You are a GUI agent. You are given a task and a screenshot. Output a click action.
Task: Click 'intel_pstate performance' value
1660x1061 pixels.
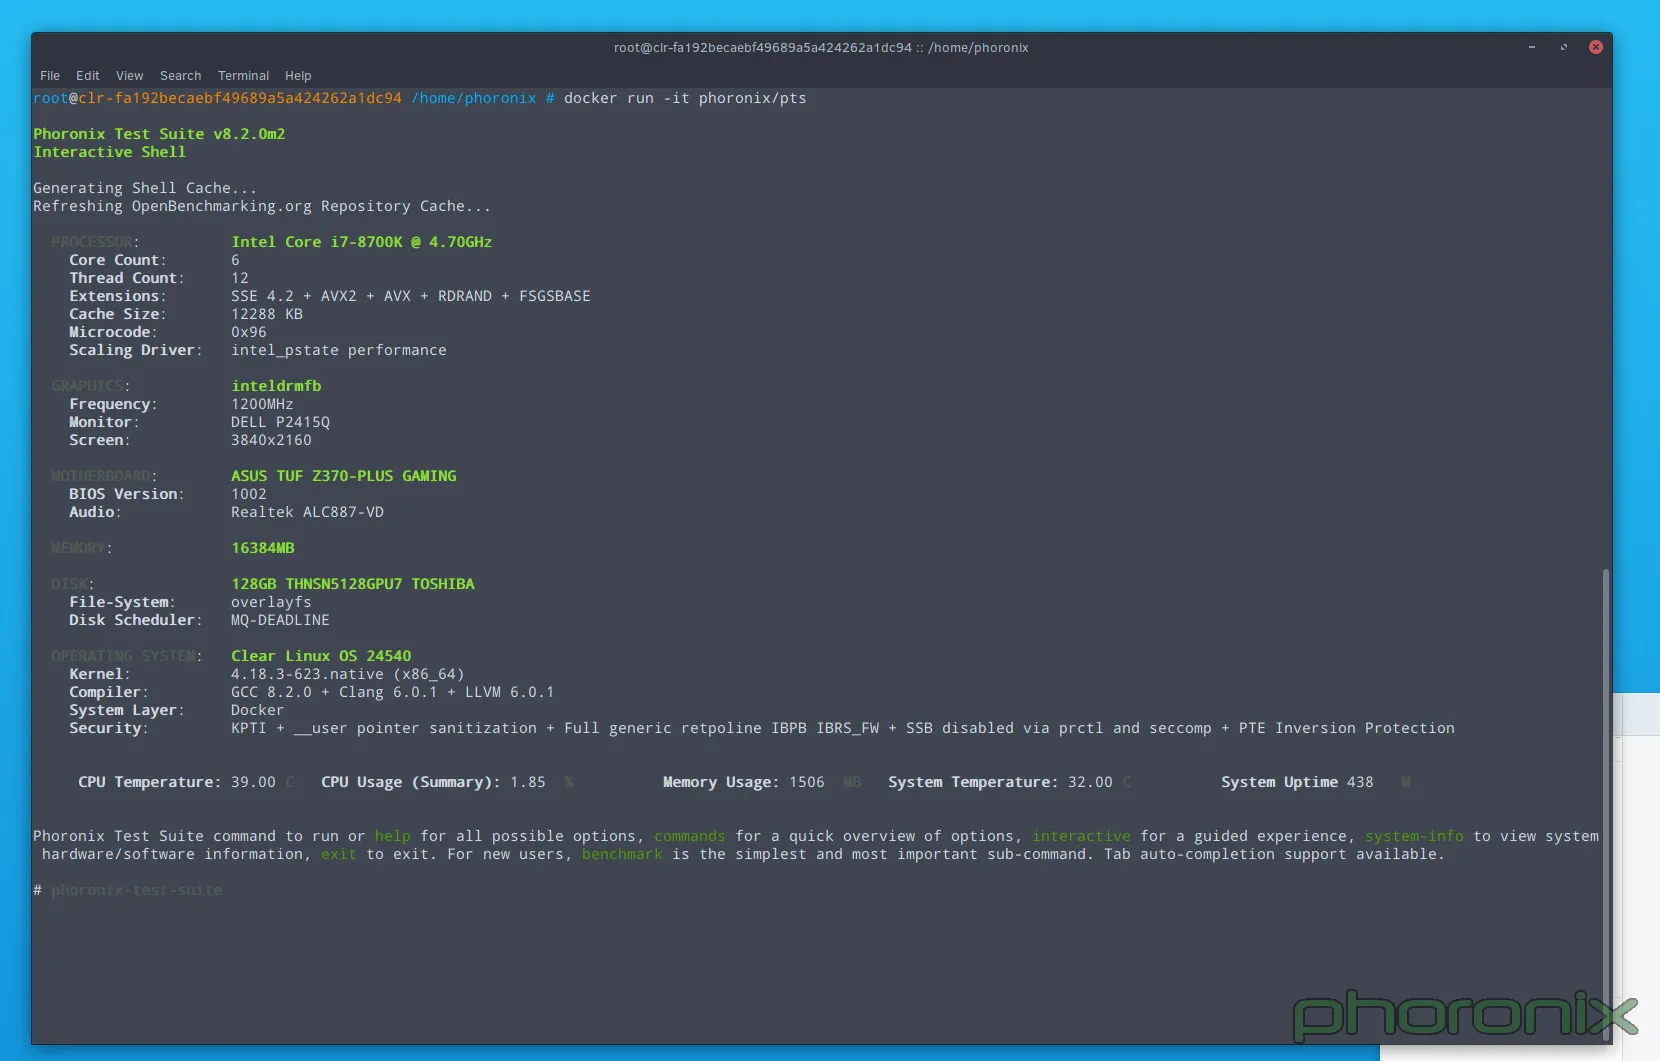pyautogui.click(x=339, y=350)
